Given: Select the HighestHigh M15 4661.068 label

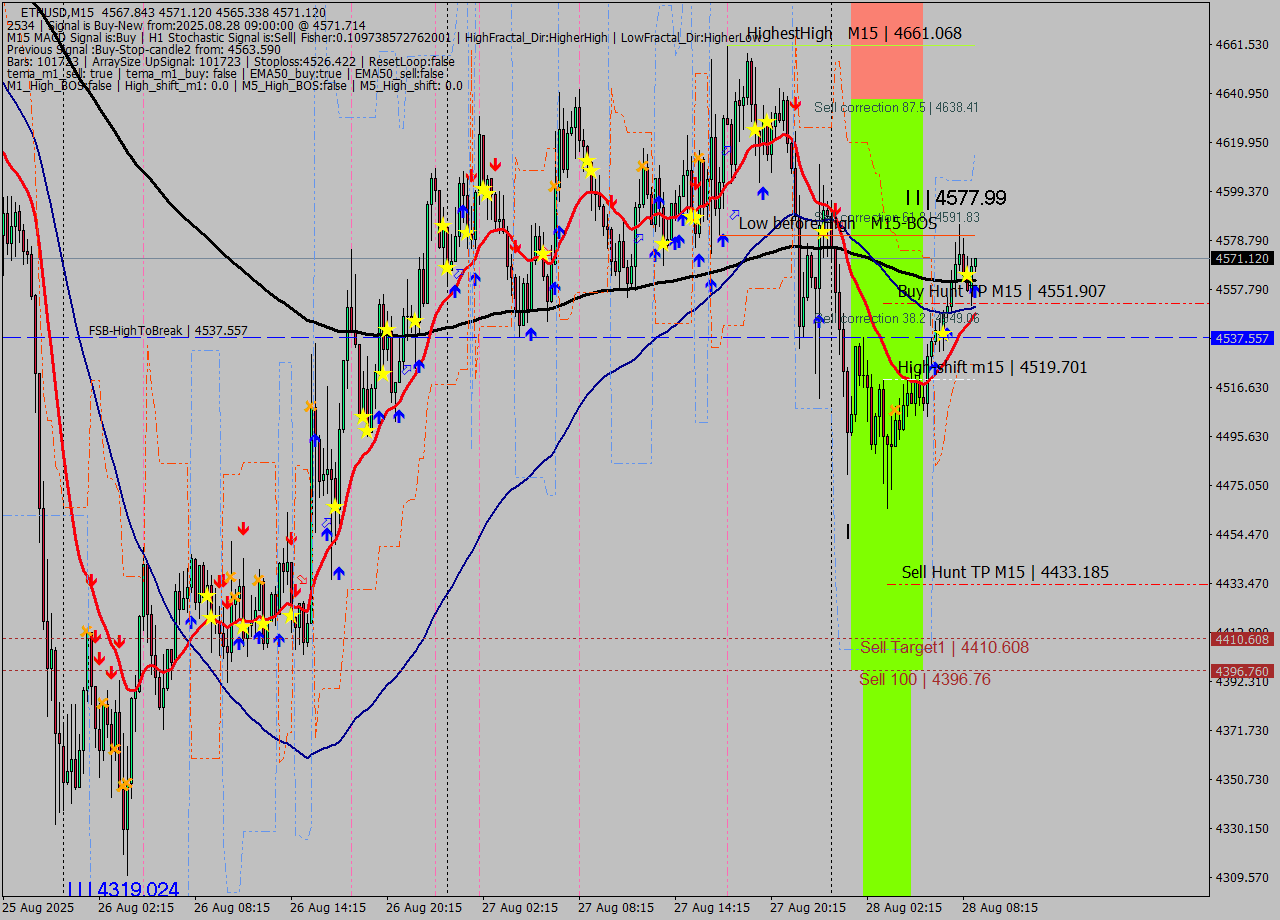Looking at the screenshot, I should coord(854,34).
